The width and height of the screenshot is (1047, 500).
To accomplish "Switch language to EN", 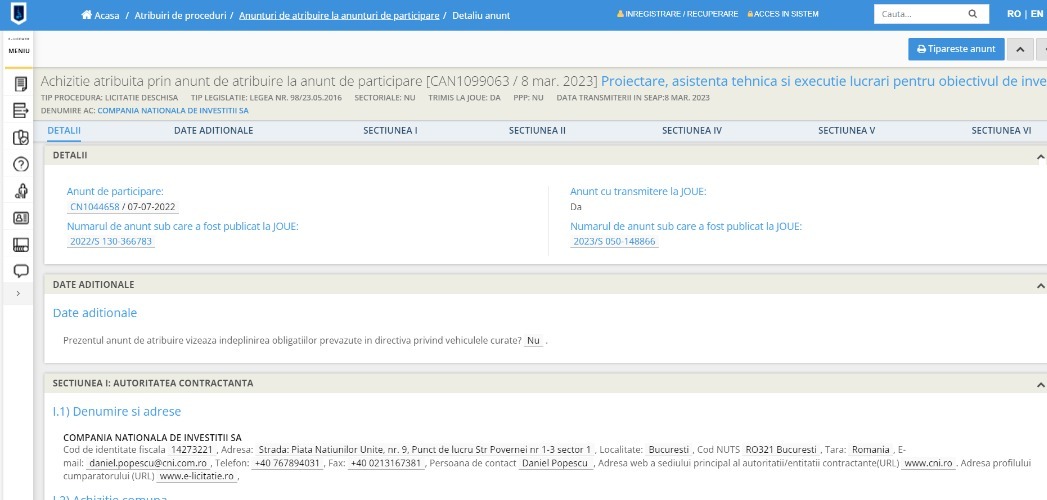I will click(x=1037, y=14).
